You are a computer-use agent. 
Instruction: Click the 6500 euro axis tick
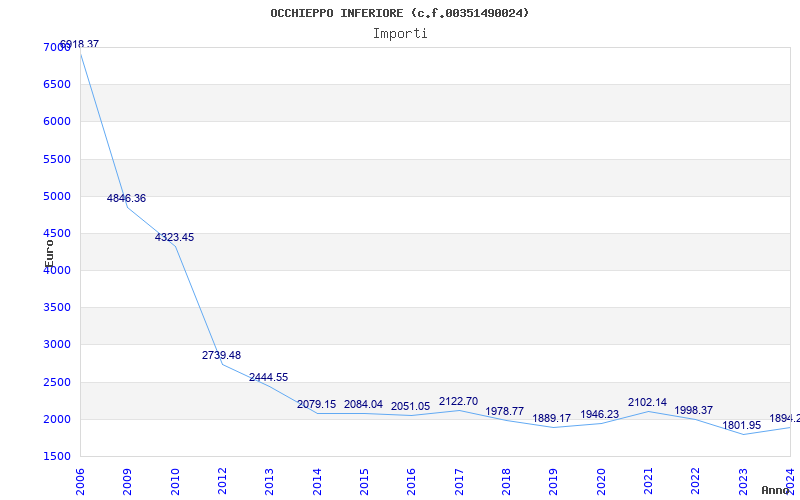[x=57, y=85]
